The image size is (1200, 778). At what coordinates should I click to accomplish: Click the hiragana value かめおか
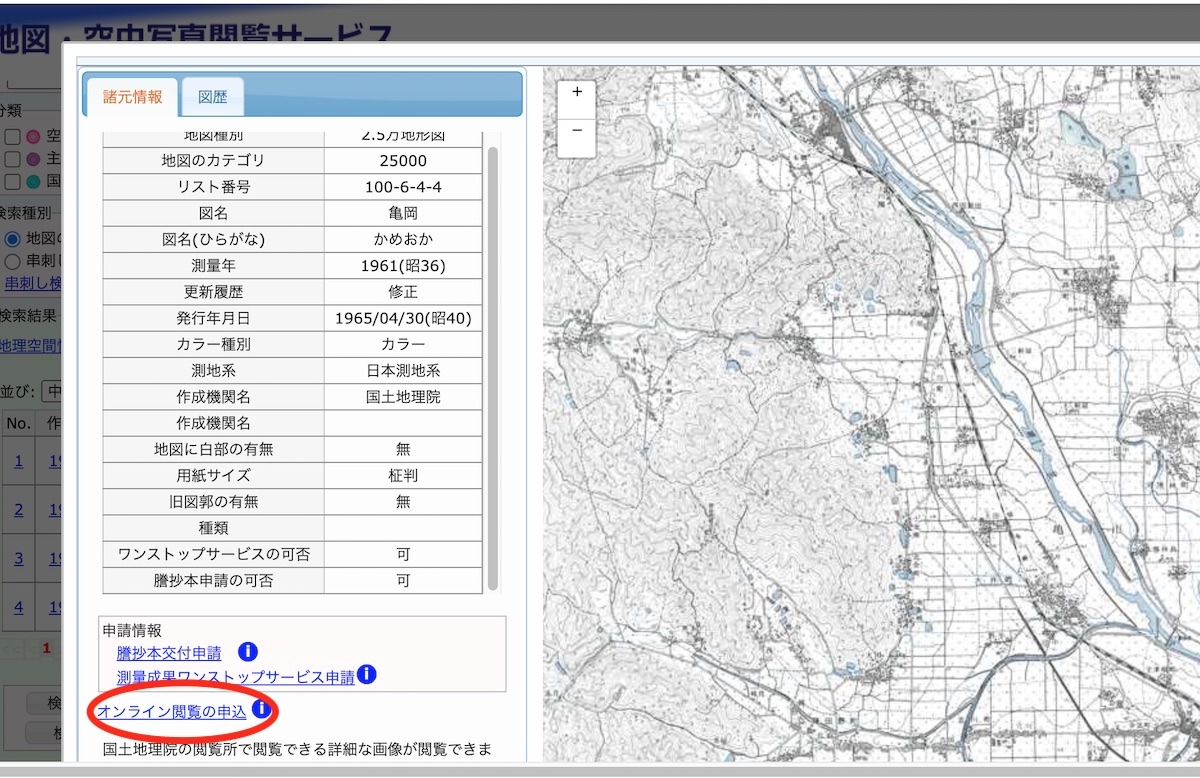(403, 240)
